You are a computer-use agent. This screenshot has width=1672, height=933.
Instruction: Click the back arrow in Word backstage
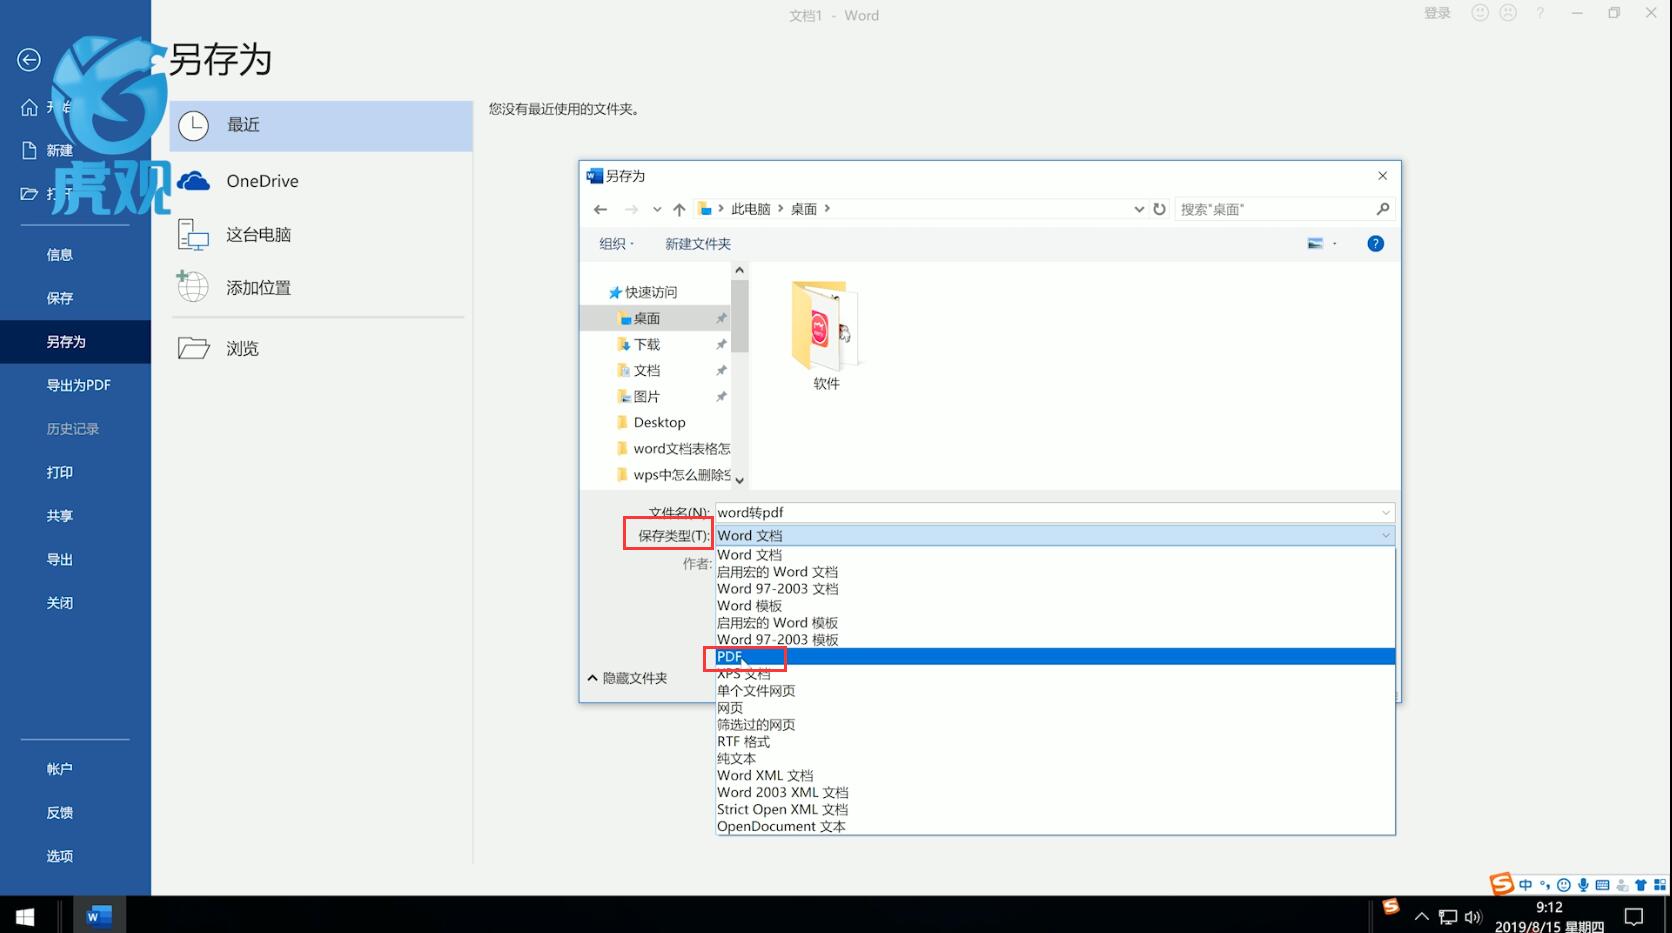pos(29,60)
